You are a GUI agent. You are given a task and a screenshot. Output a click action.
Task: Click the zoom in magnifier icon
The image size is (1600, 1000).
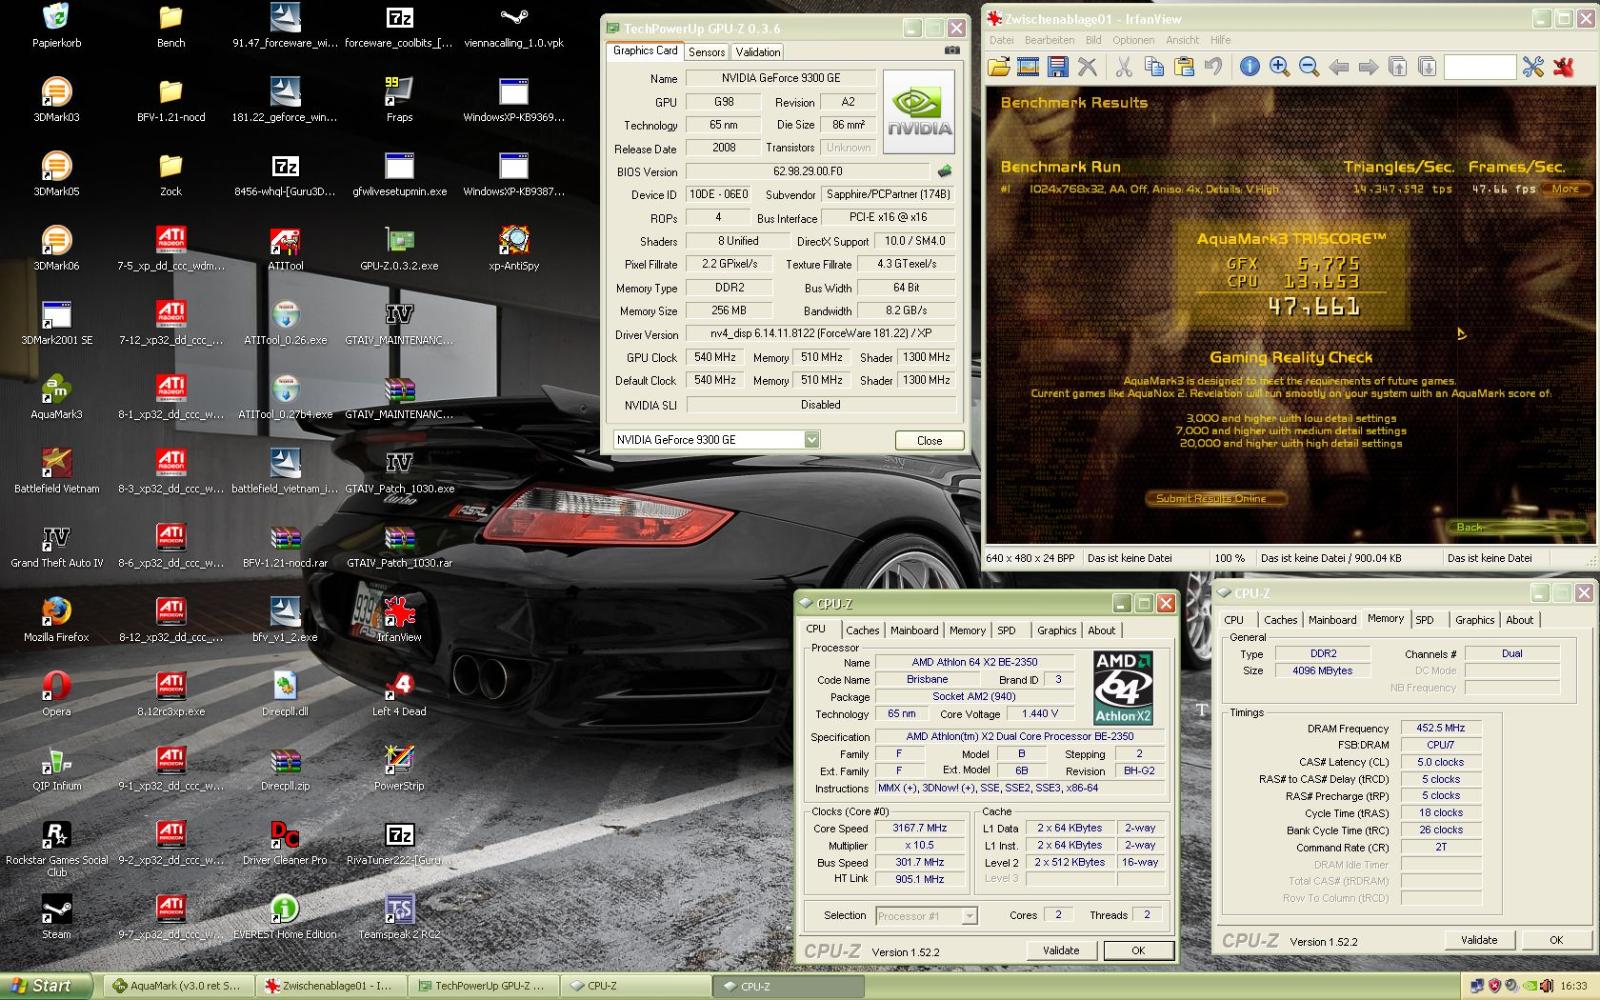[x=1279, y=67]
